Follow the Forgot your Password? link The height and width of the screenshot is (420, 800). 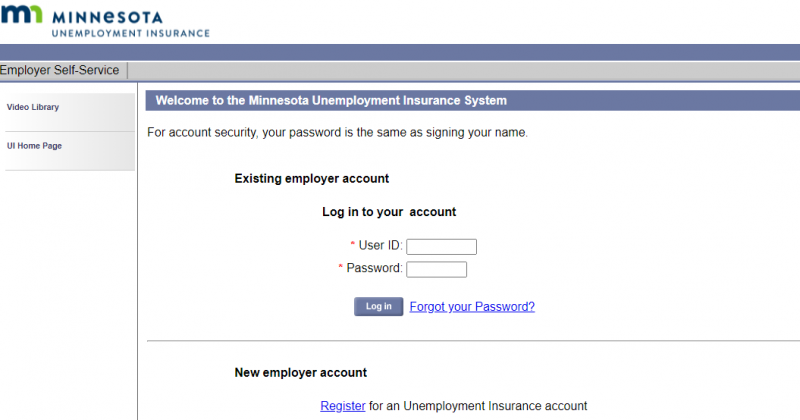coord(472,307)
